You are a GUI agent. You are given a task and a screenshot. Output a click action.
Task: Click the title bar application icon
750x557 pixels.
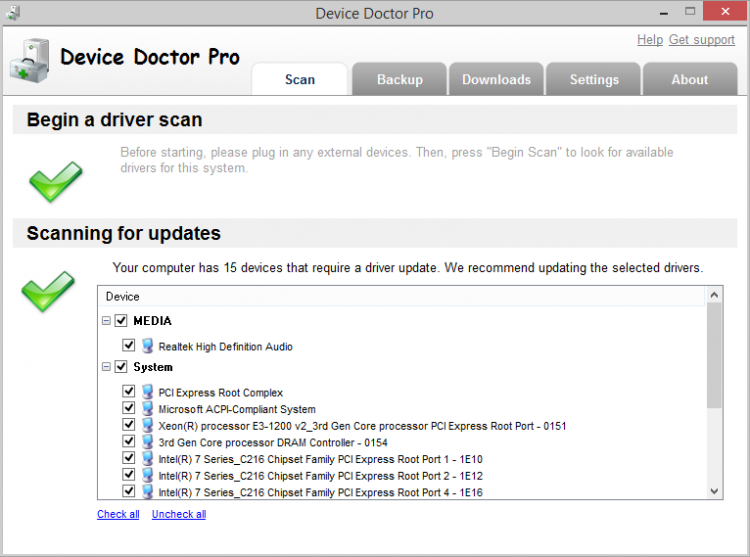(x=13, y=13)
